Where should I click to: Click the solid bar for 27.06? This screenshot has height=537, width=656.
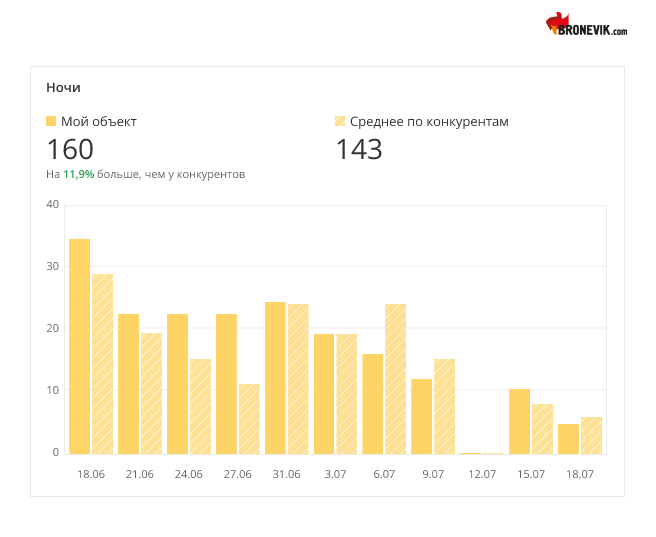pos(226,384)
